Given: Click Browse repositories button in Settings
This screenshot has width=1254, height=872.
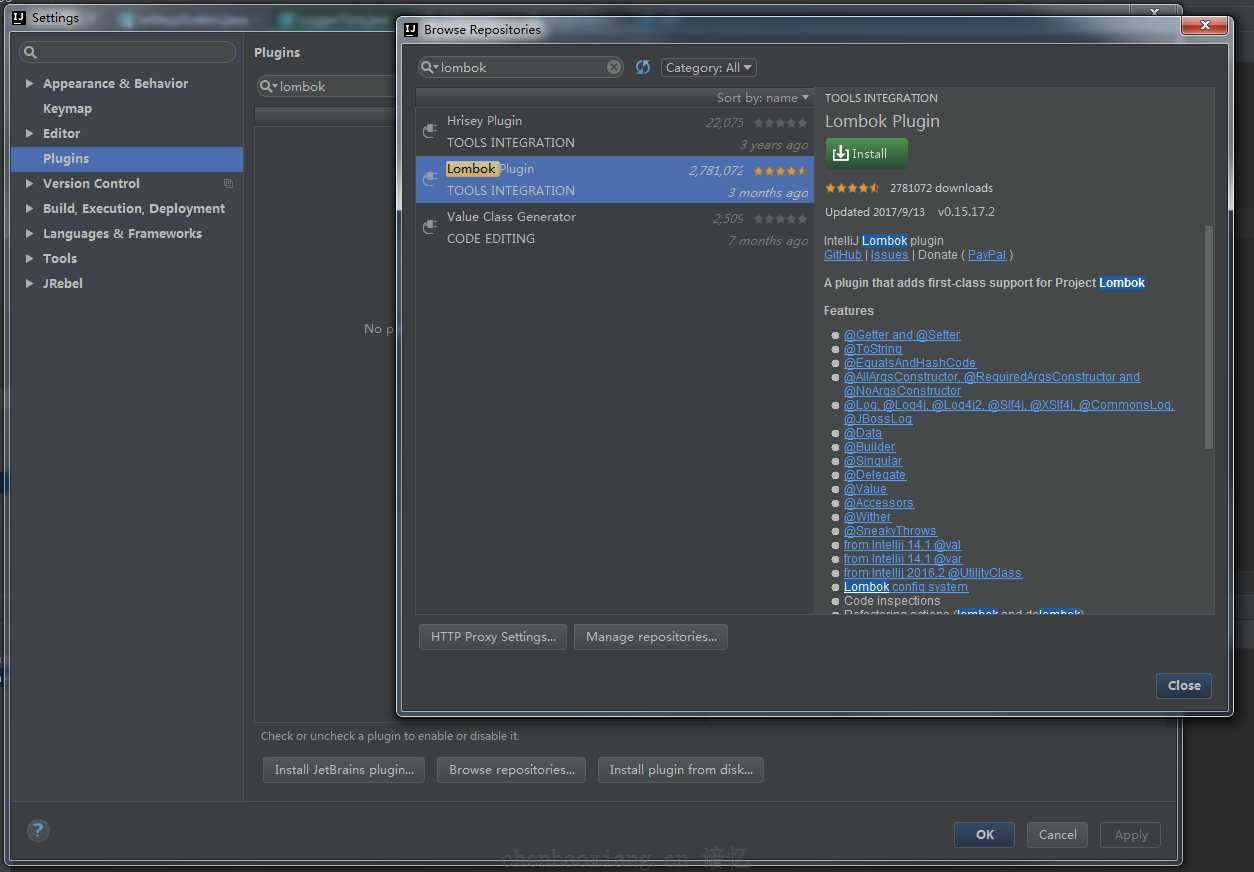Looking at the screenshot, I should click(x=512, y=770).
